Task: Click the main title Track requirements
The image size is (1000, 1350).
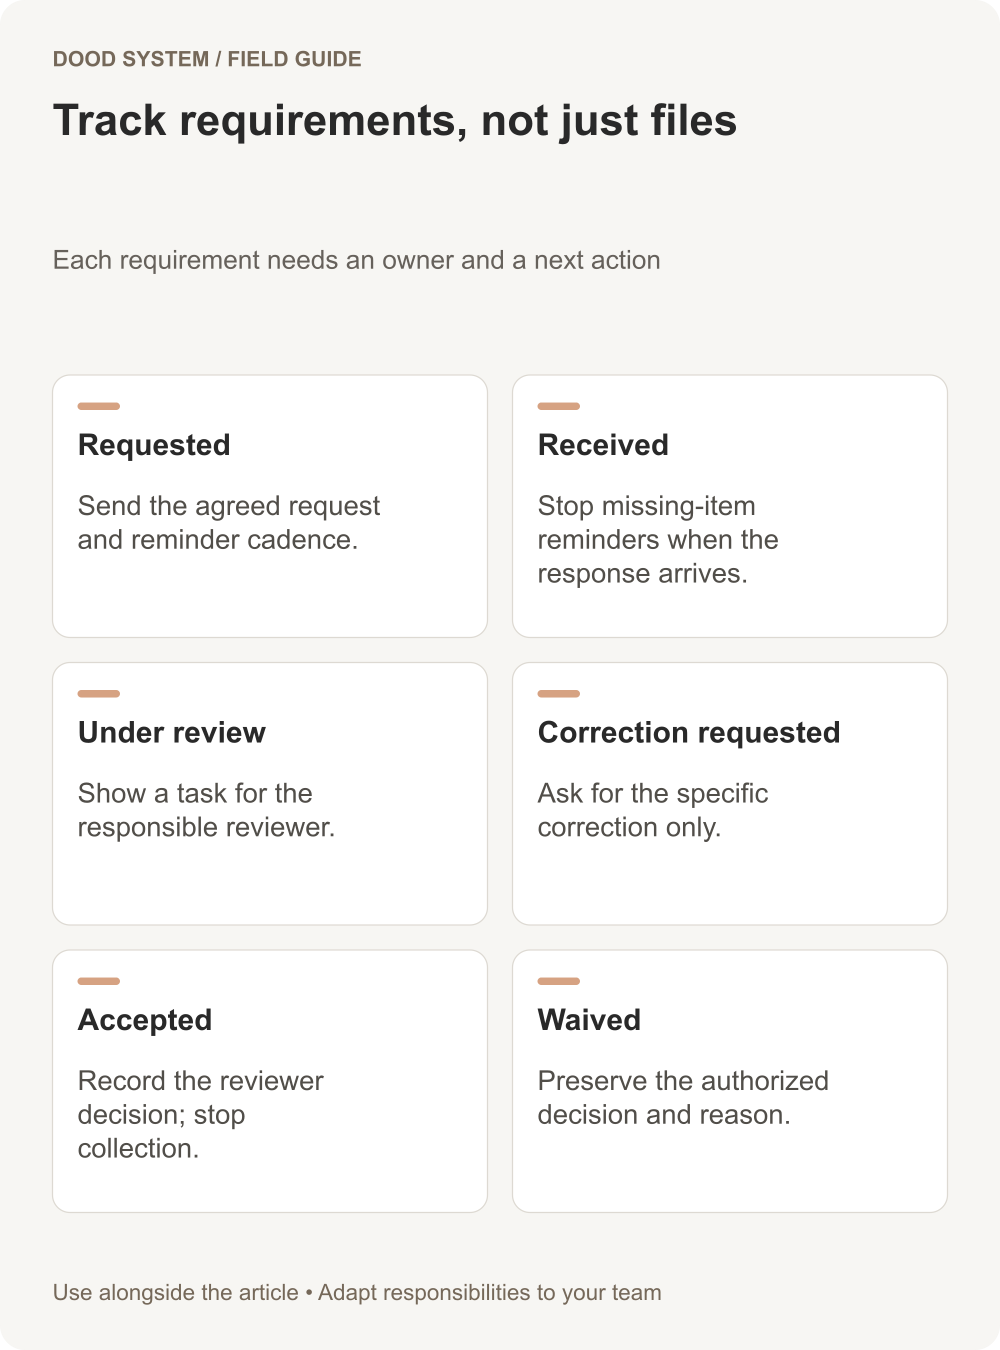Action: (x=395, y=121)
